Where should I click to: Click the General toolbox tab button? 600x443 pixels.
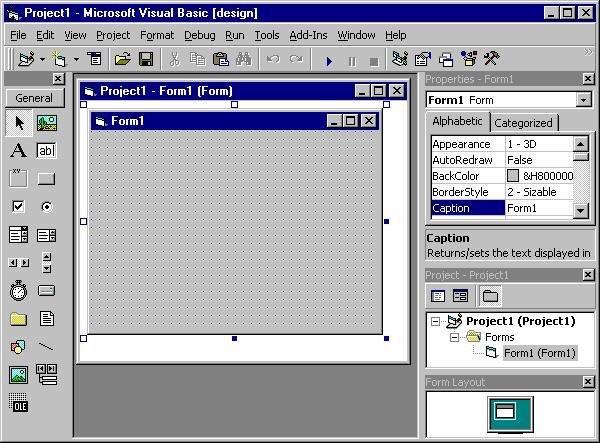34,98
